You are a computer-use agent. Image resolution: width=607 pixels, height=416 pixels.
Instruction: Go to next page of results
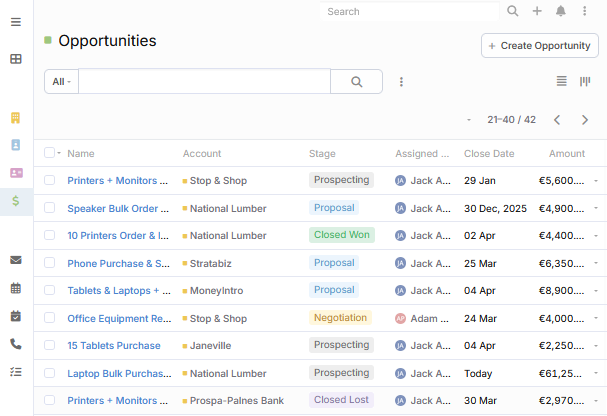[585, 120]
